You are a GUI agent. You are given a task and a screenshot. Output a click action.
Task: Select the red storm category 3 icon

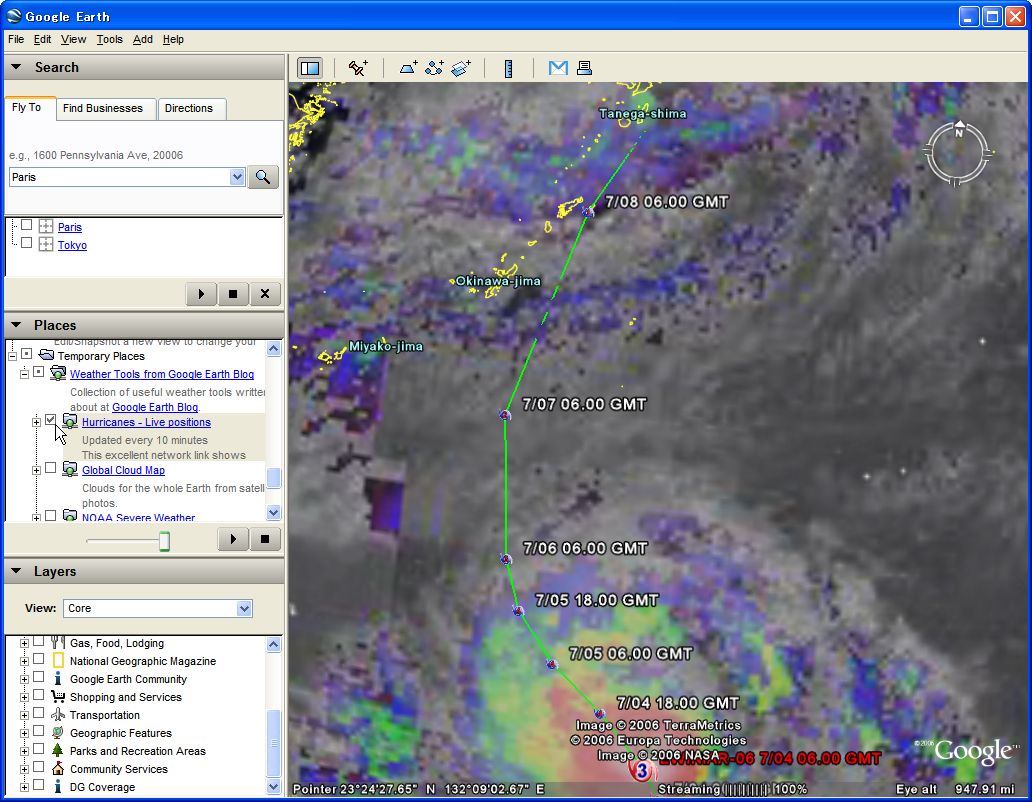point(641,771)
